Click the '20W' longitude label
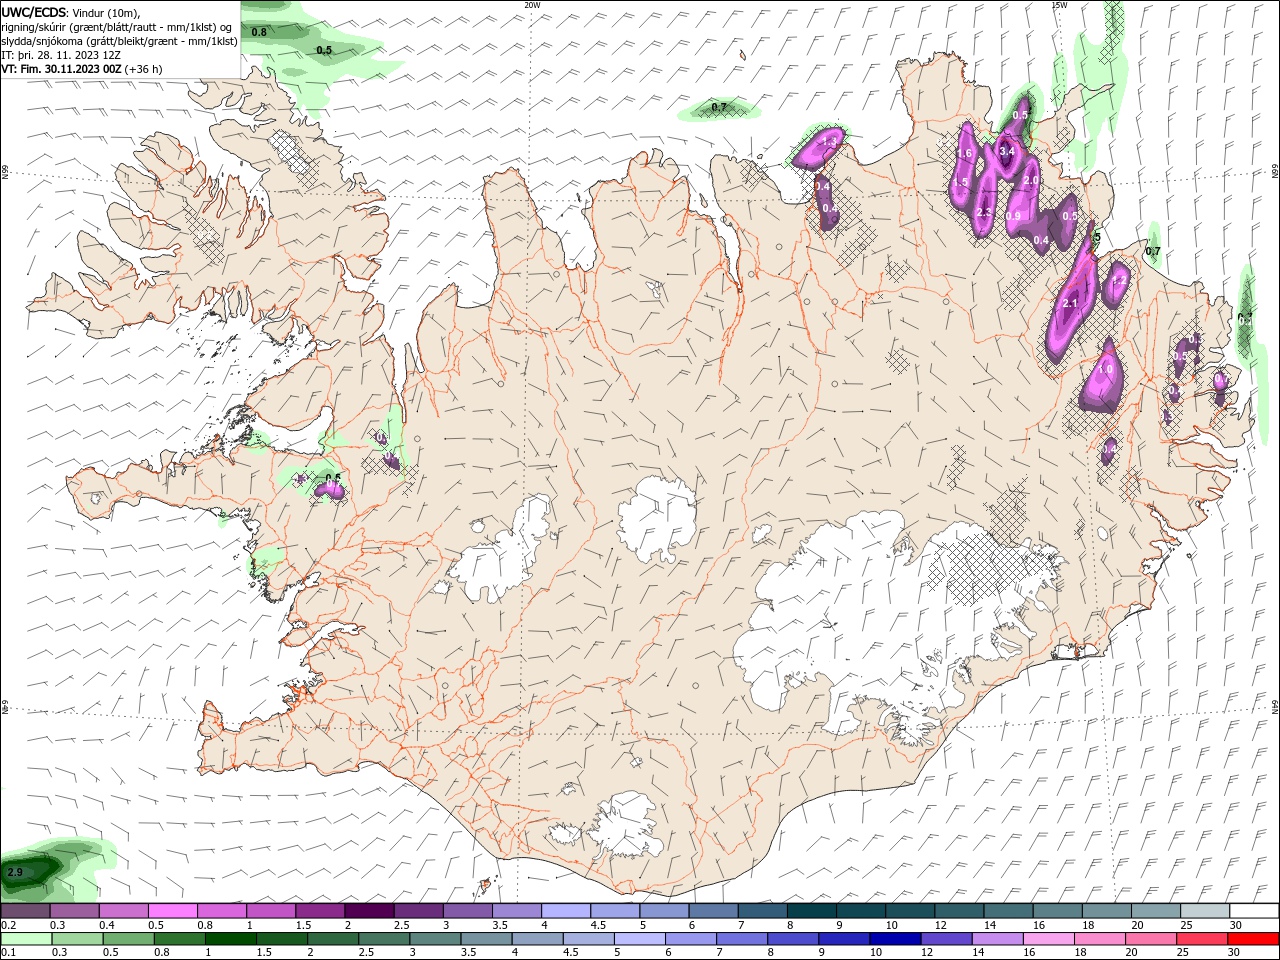This screenshot has width=1280, height=960. [x=532, y=5]
